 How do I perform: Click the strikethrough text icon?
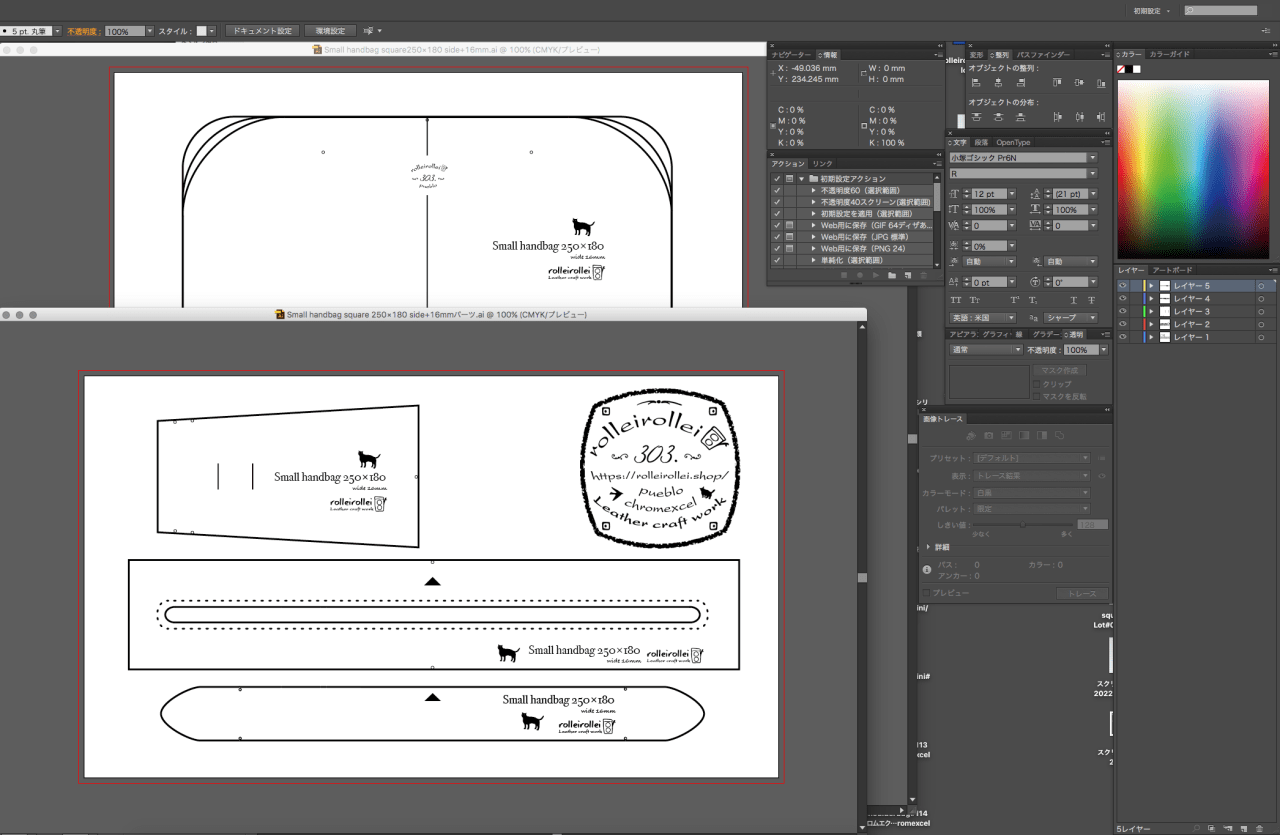[1090, 300]
